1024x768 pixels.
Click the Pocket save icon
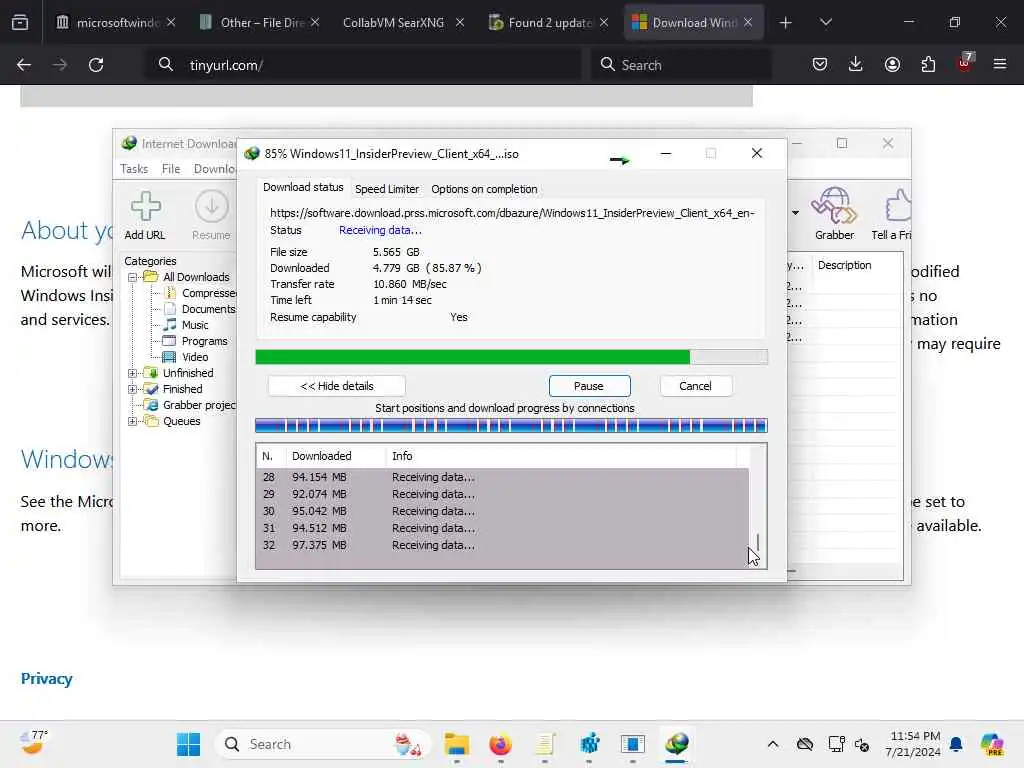point(820,64)
